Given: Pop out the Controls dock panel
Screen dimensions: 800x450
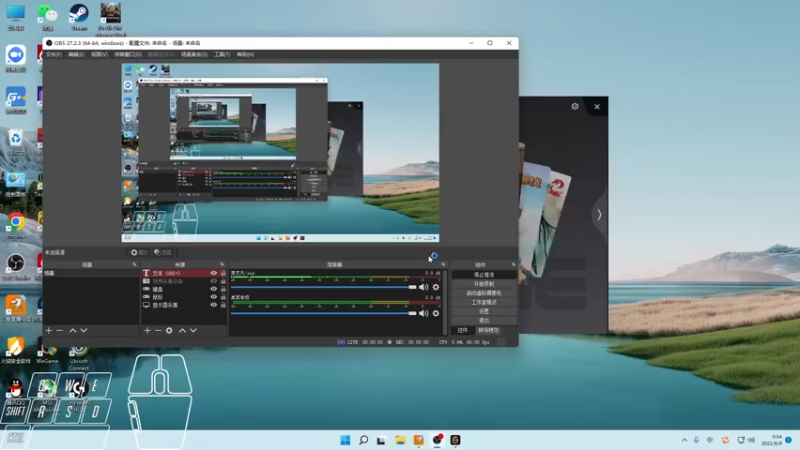Looking at the screenshot, I should 513,264.
